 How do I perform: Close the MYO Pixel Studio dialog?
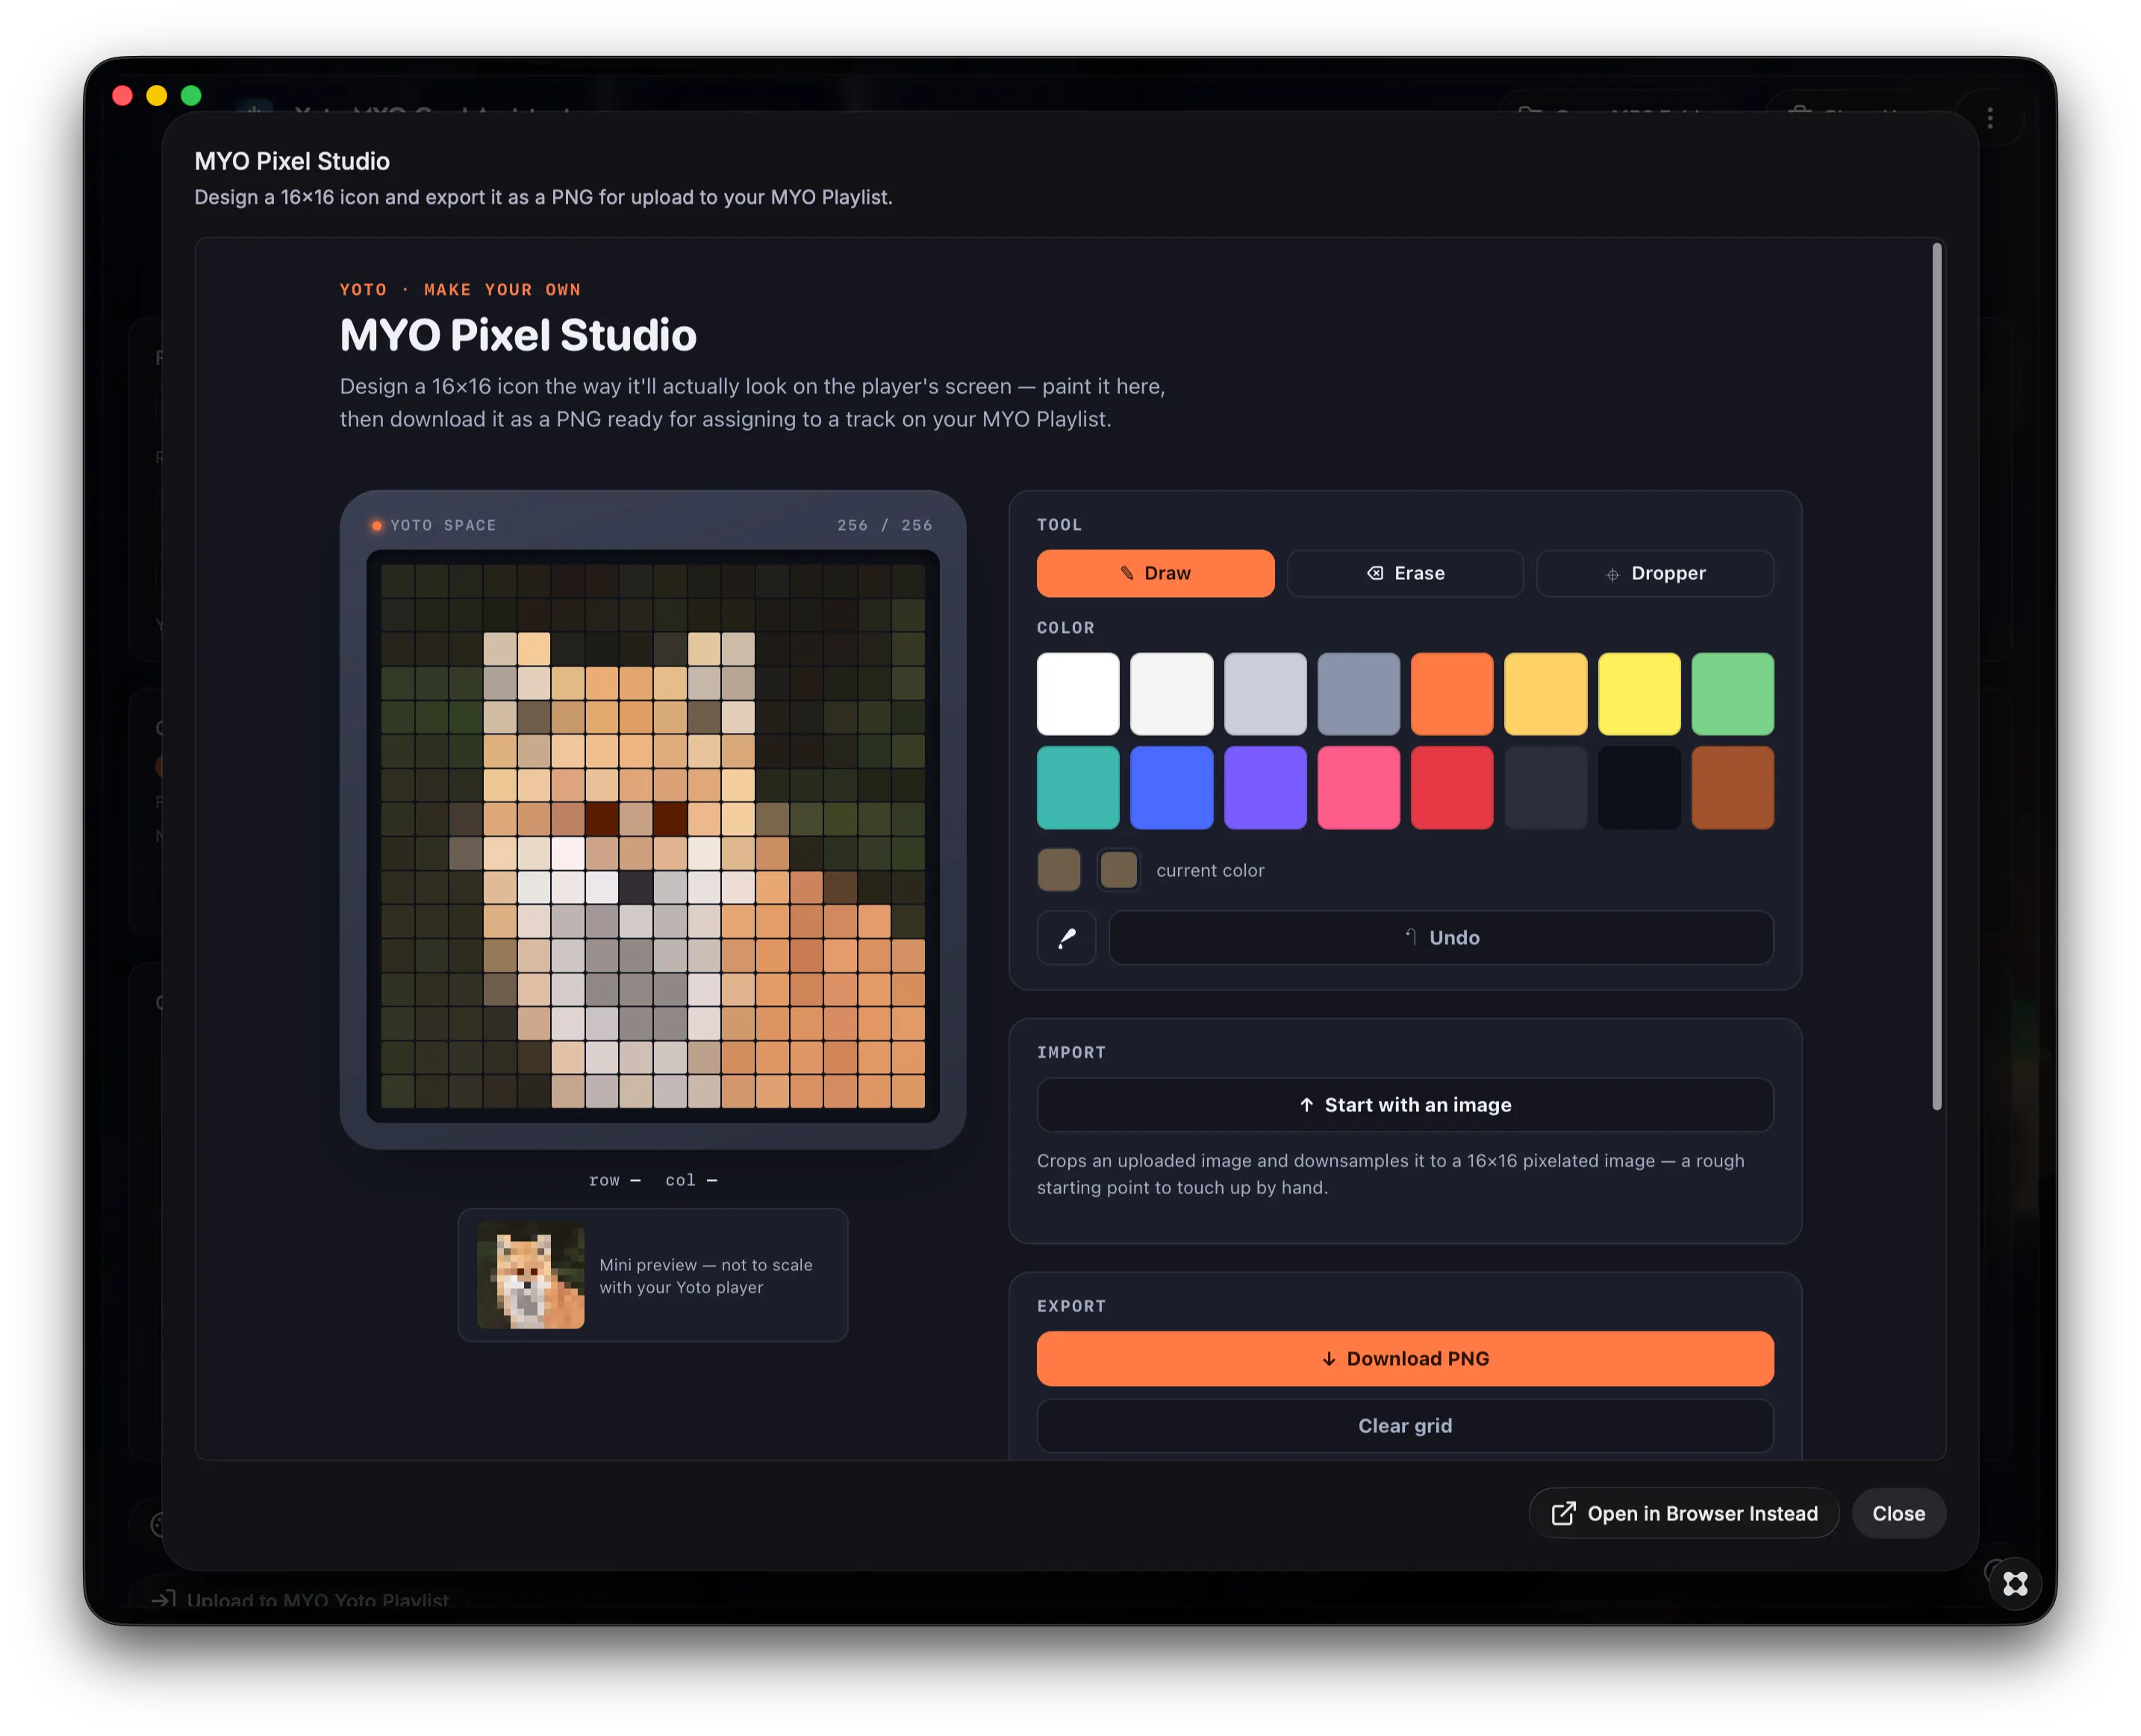click(1898, 1513)
